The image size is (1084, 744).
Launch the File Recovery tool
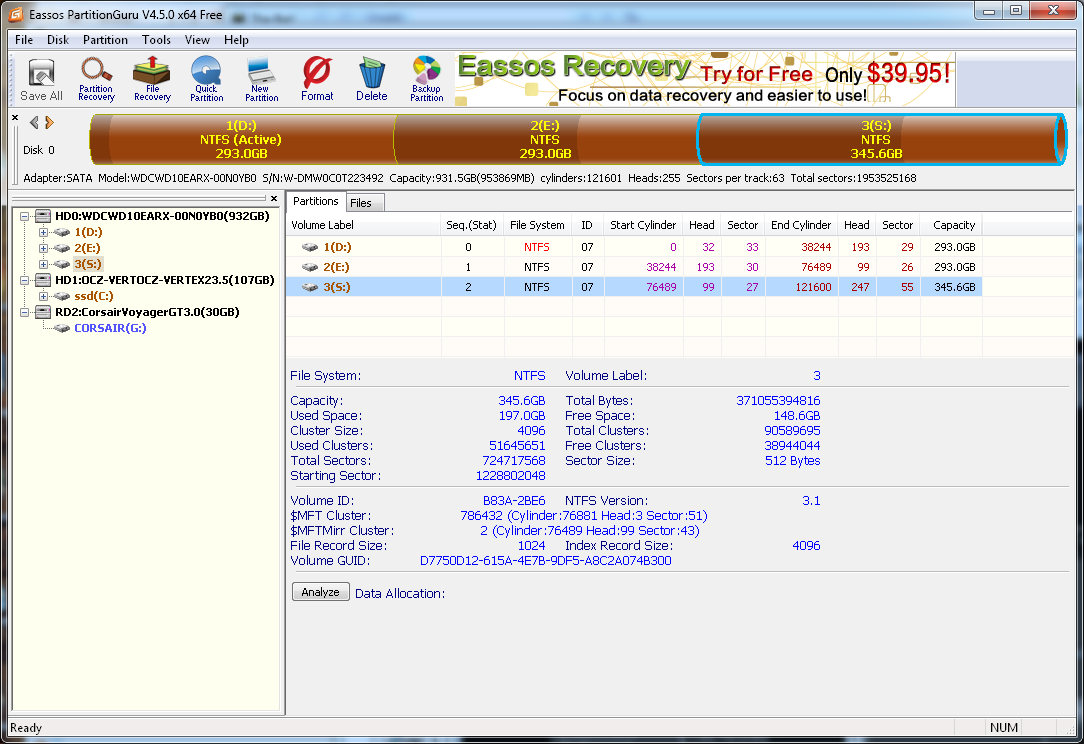(152, 80)
